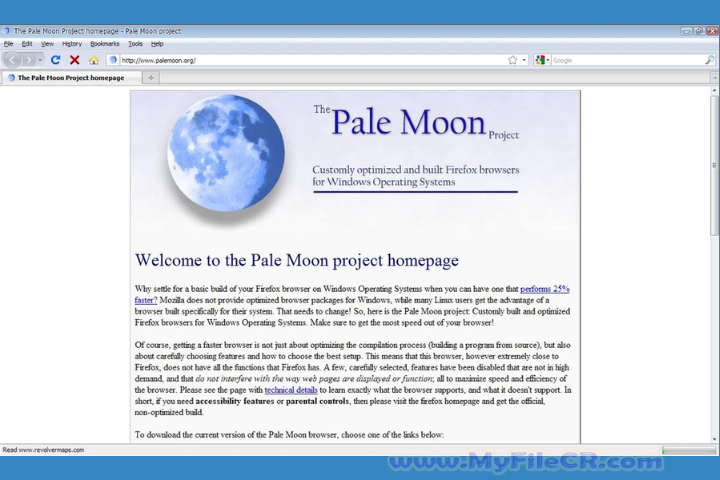Close the Pale Moon browser window
This screenshot has height=480, width=720.
coord(712,31)
